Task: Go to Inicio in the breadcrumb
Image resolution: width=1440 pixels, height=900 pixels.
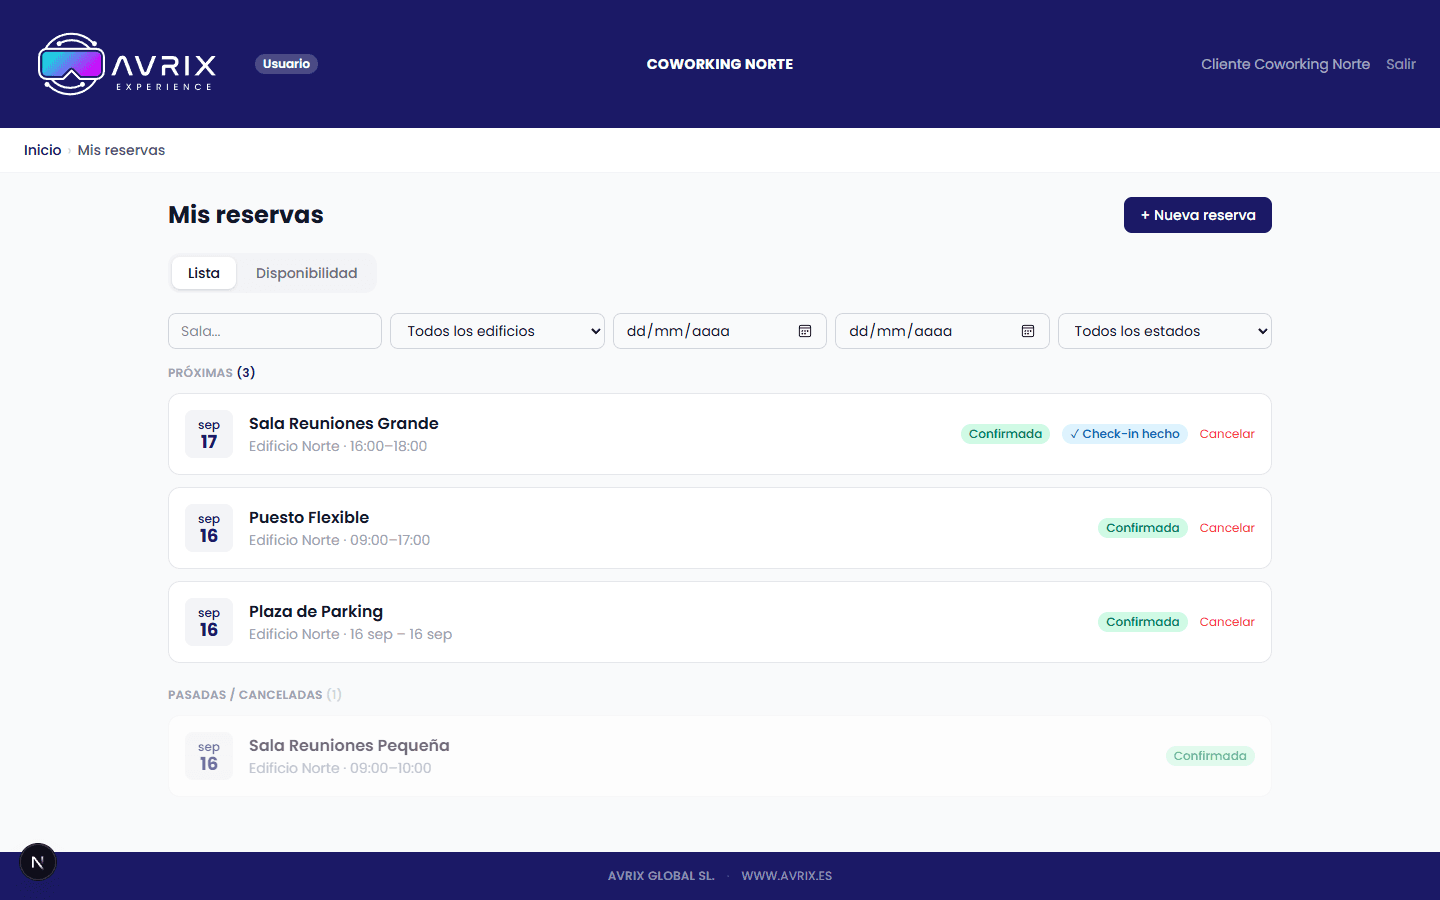Action: (x=42, y=150)
